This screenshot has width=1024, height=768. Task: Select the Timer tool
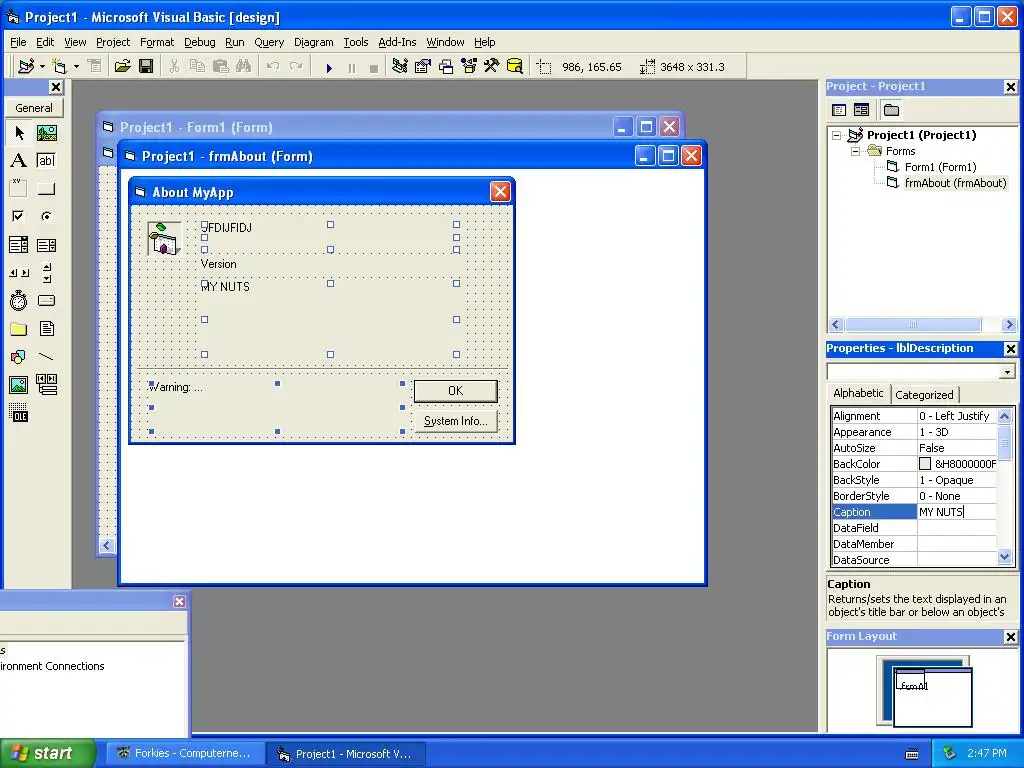coord(19,301)
